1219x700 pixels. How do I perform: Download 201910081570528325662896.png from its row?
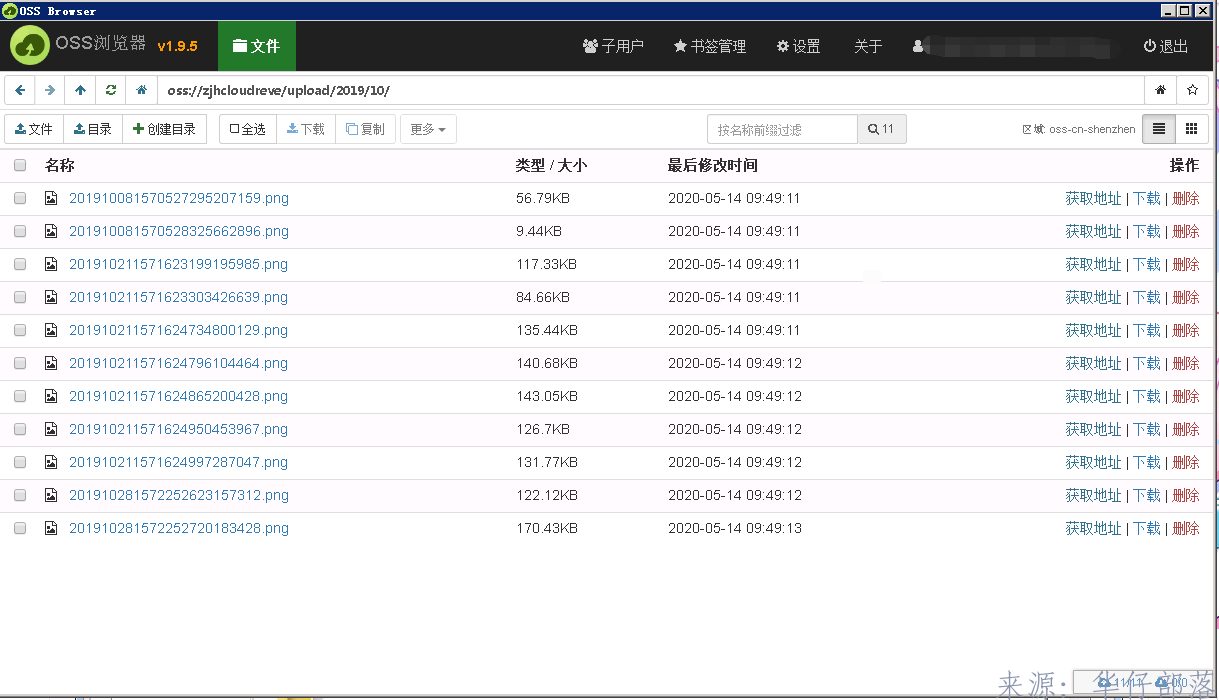pos(1147,231)
